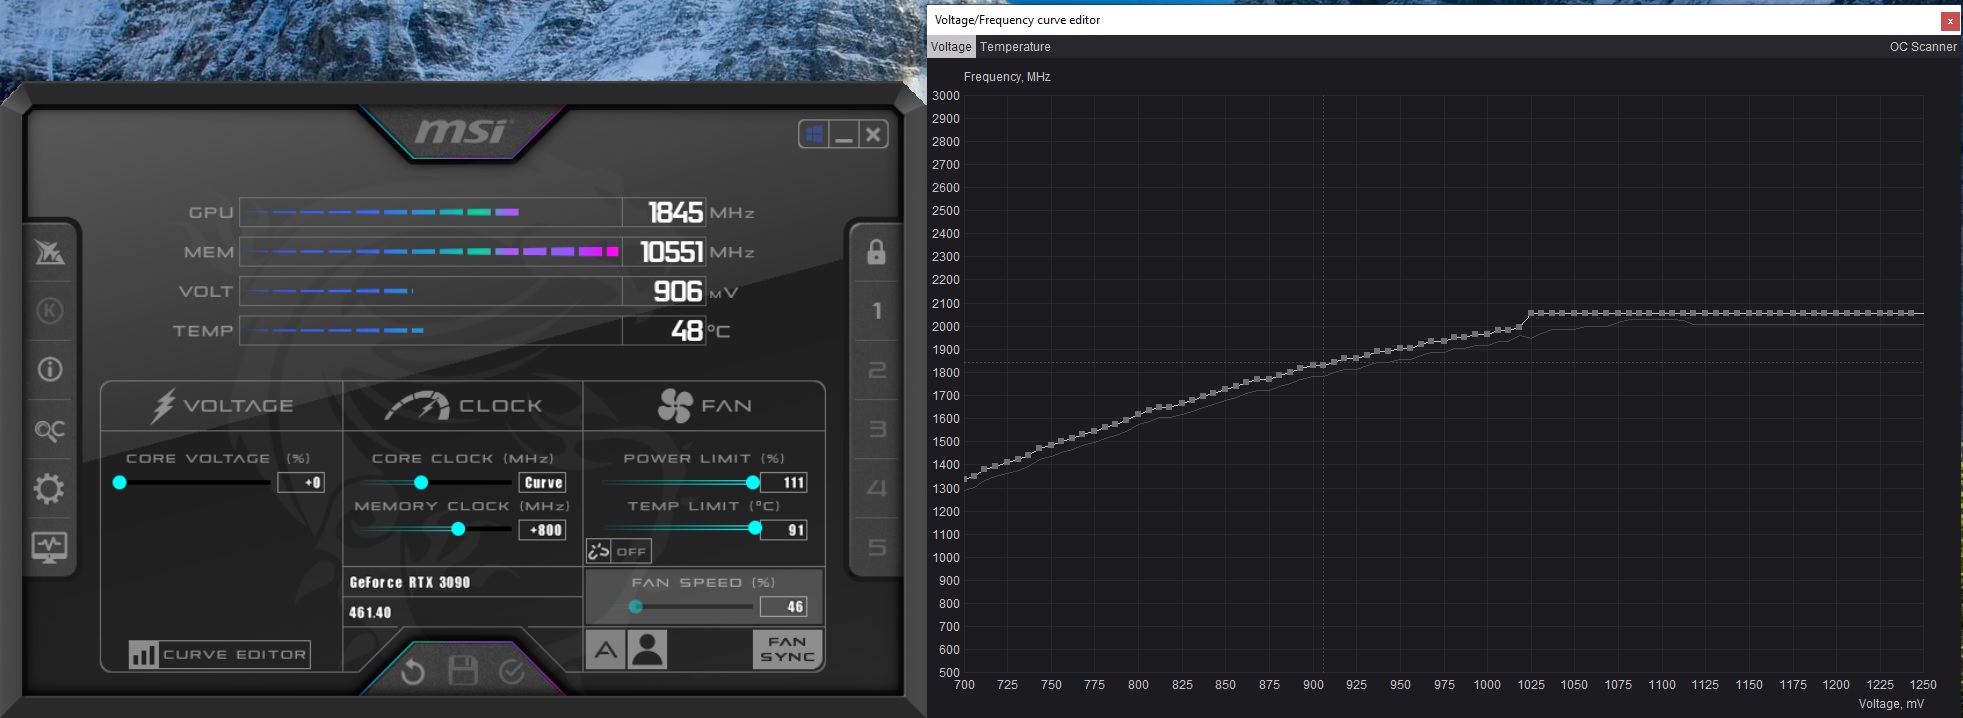The width and height of the screenshot is (1963, 718).
Task: Open Afterburner settings gear icon
Action: (49, 489)
